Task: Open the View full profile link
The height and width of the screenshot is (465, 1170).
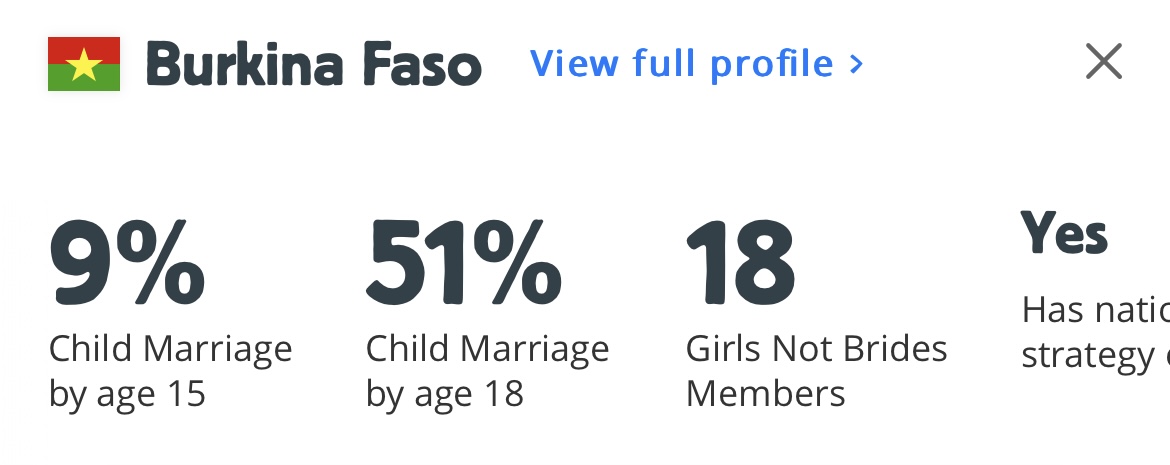Action: [680, 64]
